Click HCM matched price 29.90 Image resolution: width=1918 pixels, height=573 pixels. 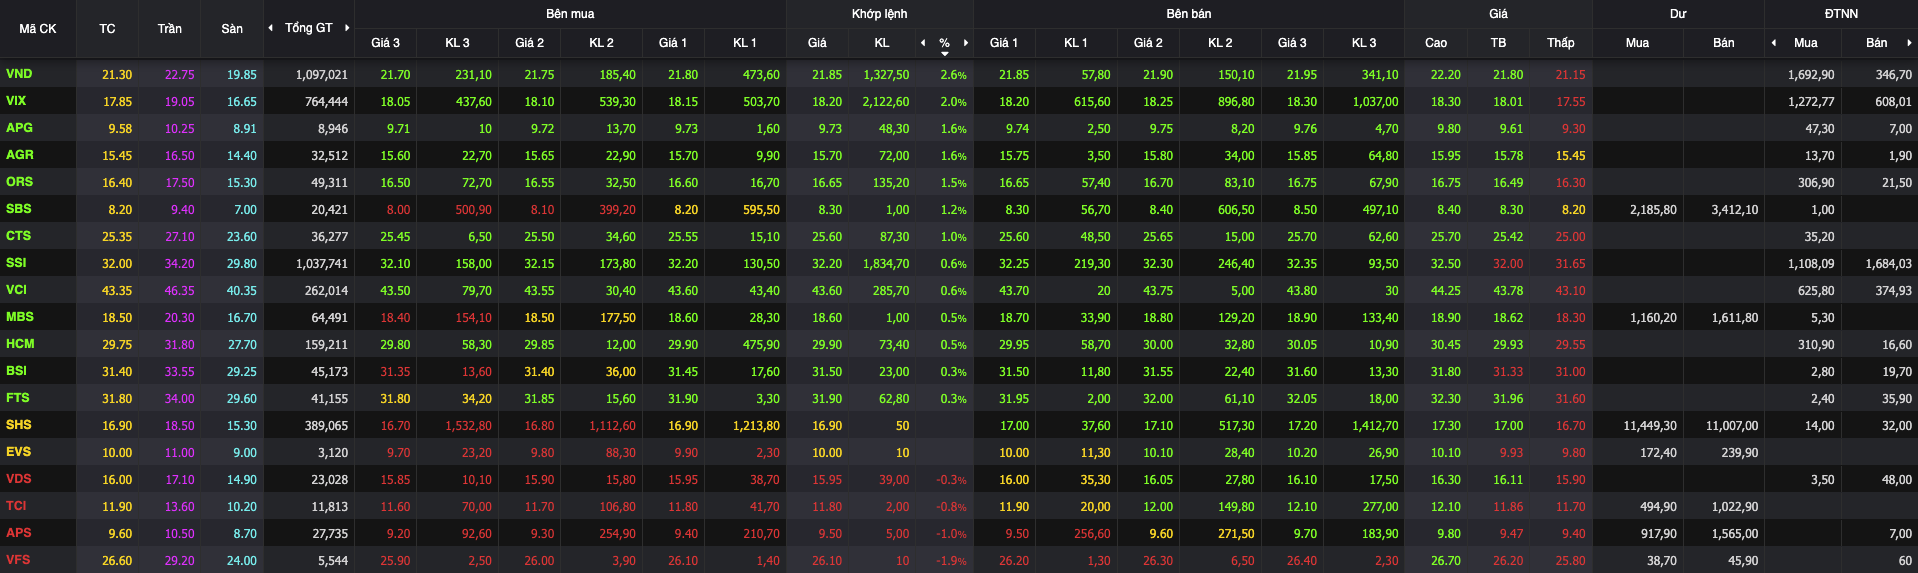pyautogui.click(x=827, y=345)
